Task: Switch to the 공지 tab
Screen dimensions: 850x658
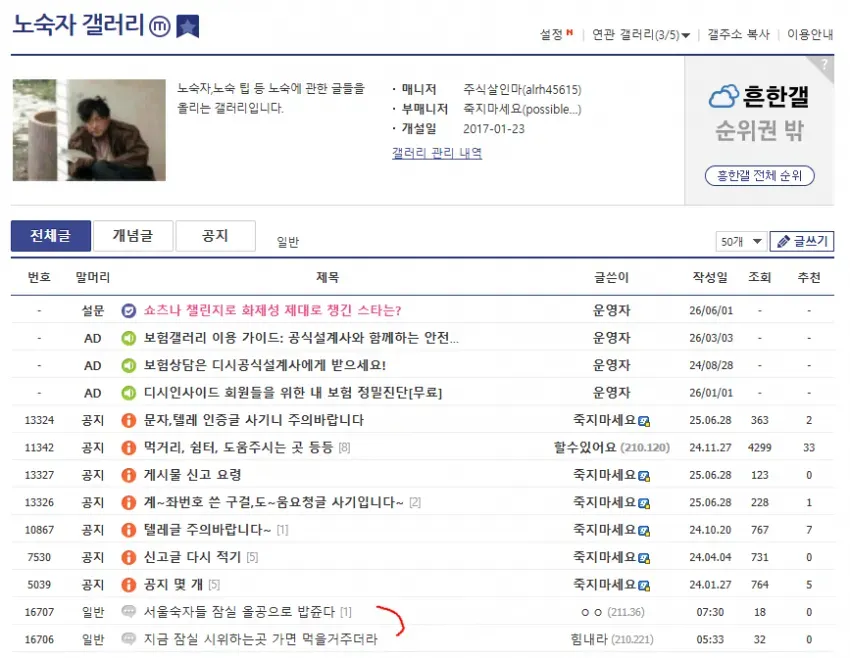Action: click(215, 236)
